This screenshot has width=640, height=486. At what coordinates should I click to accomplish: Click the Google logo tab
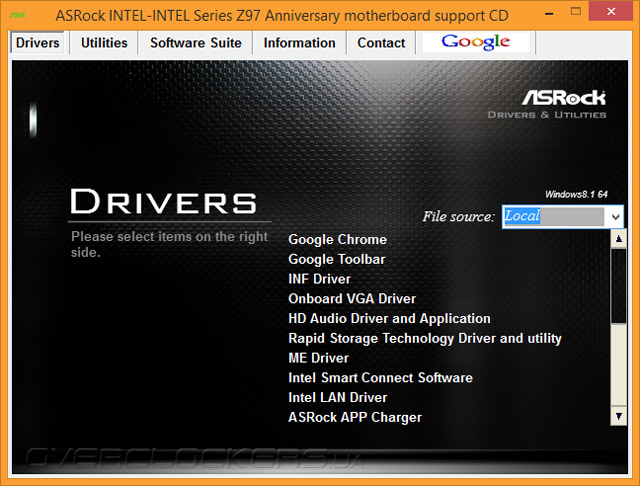click(x=476, y=42)
